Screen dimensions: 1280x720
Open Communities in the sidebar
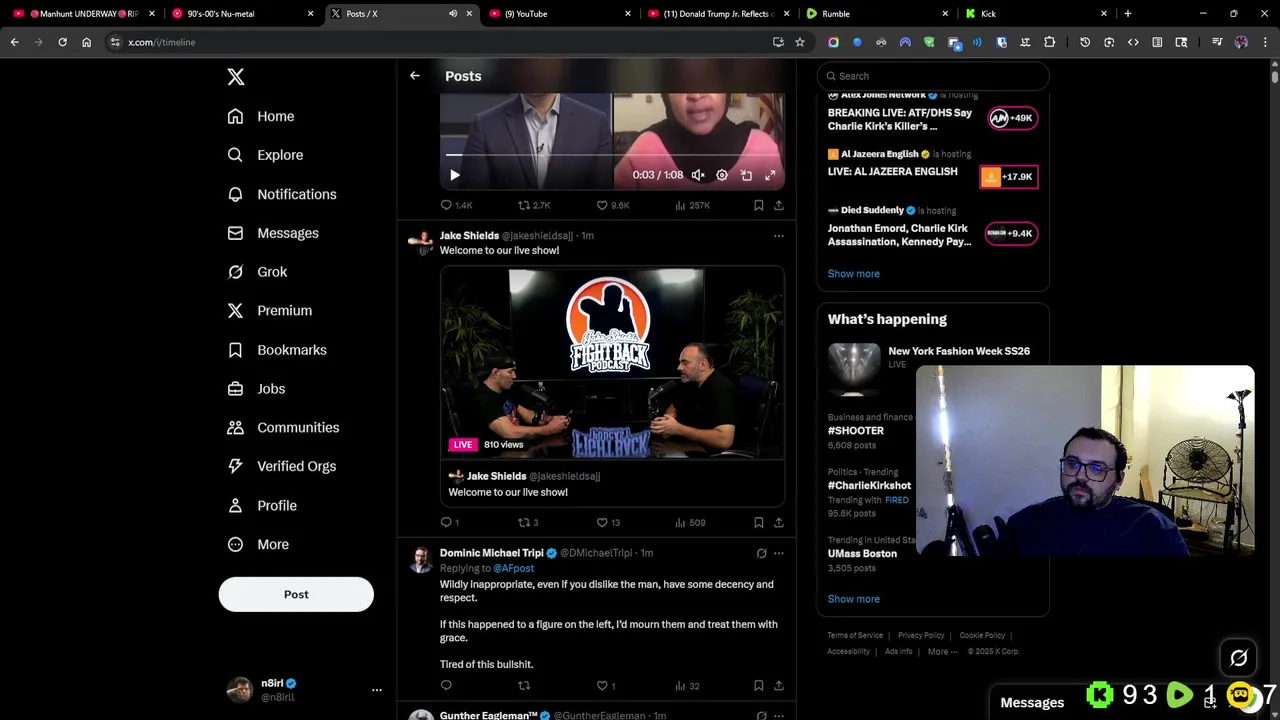pyautogui.click(x=283, y=427)
